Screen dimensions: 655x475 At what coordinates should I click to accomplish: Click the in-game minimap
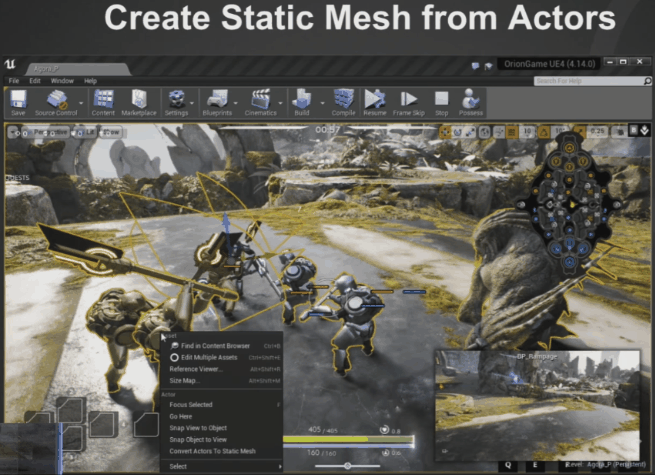[x=569, y=205]
